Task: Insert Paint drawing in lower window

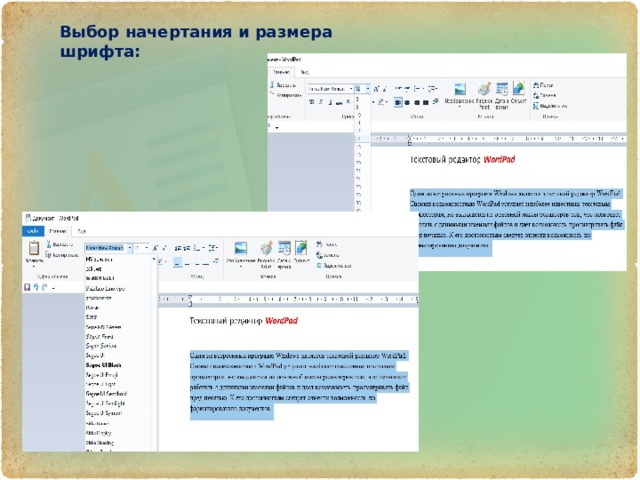Action: (266, 248)
